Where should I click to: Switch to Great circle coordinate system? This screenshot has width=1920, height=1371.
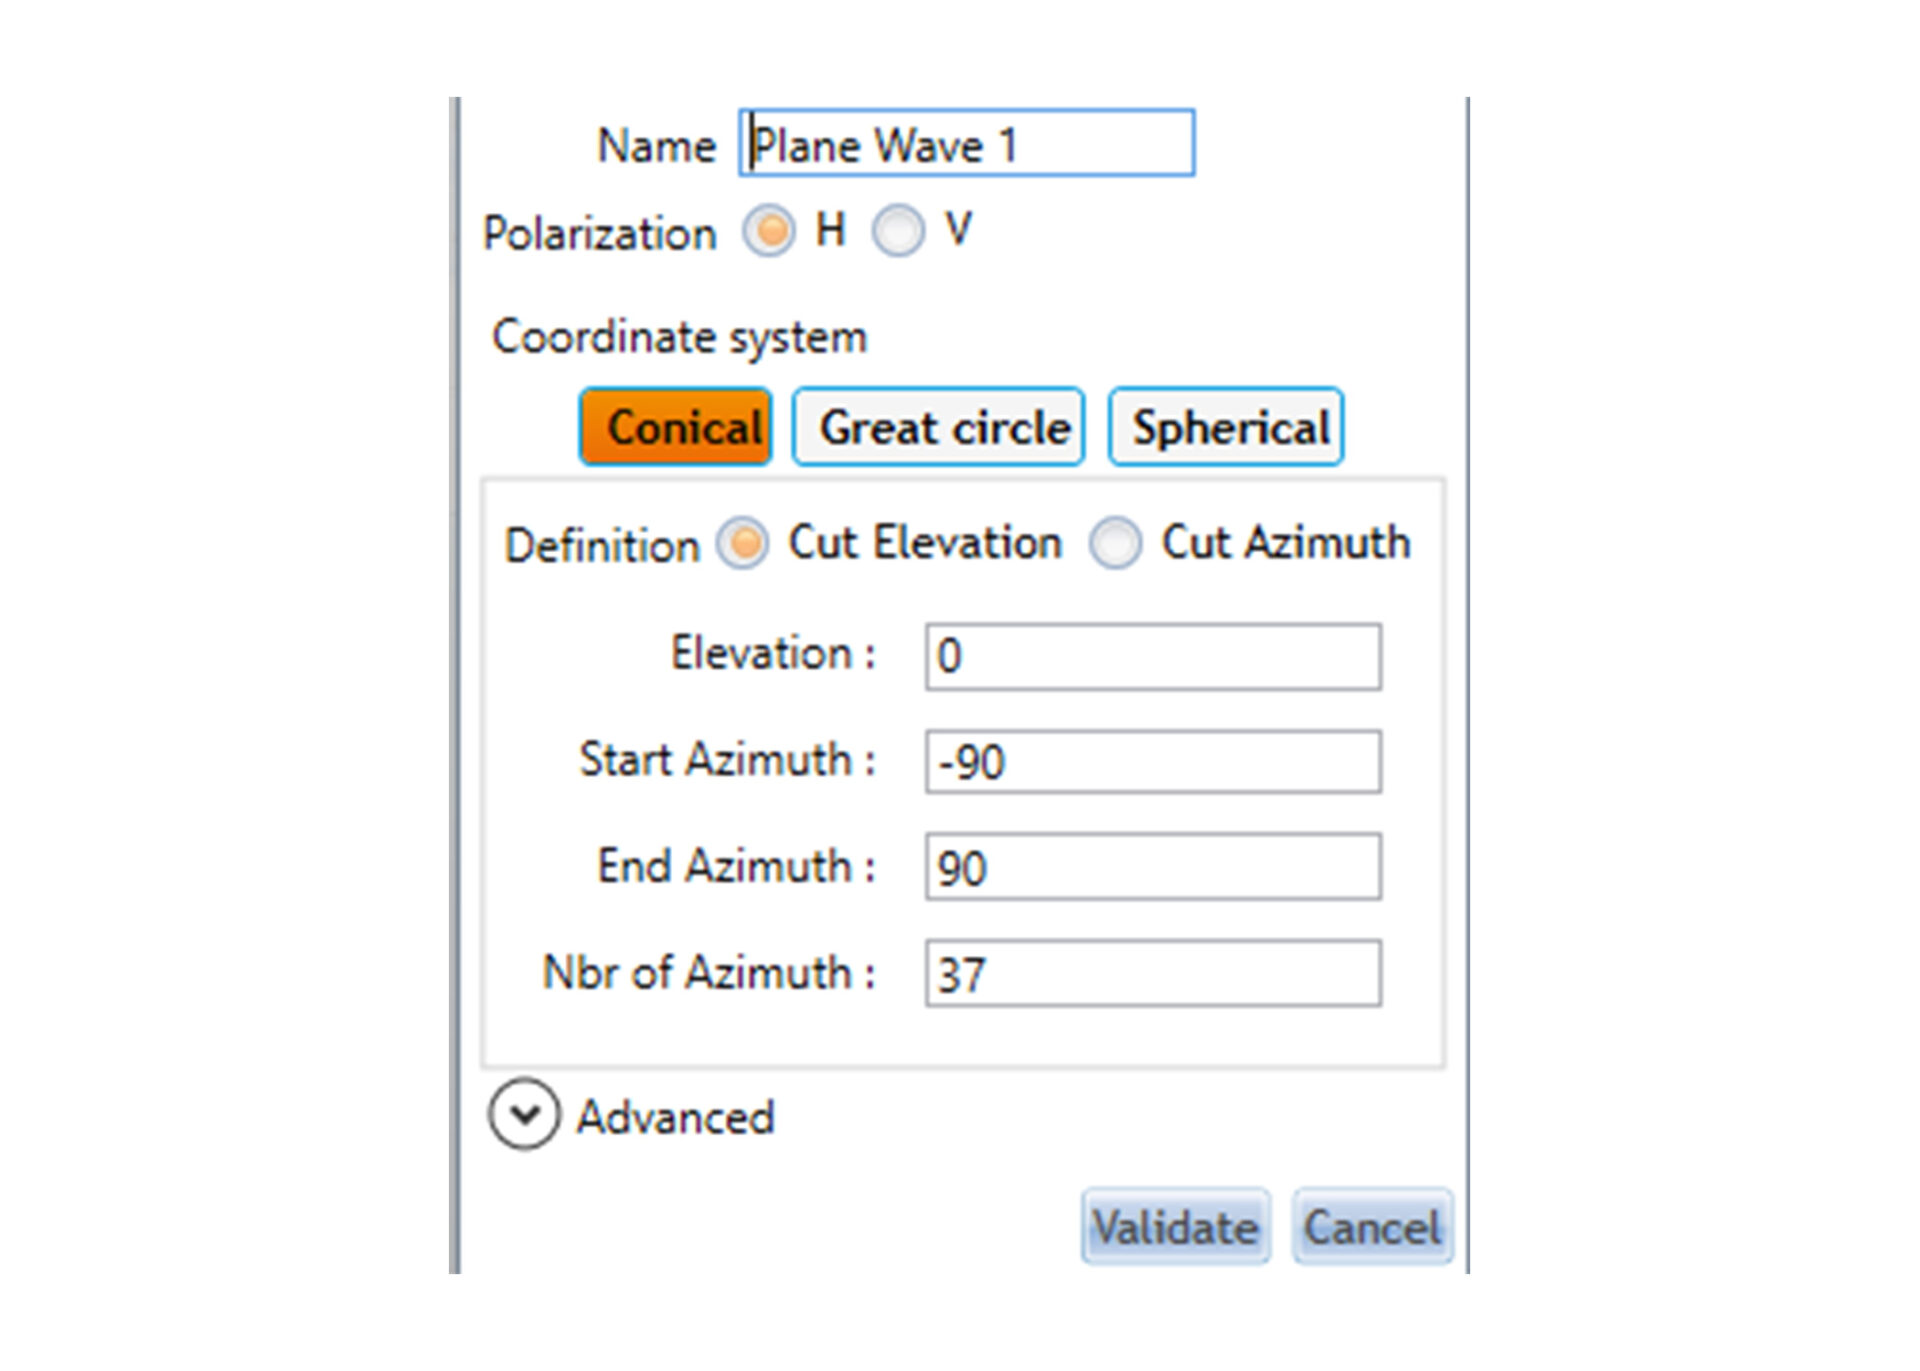pos(939,427)
